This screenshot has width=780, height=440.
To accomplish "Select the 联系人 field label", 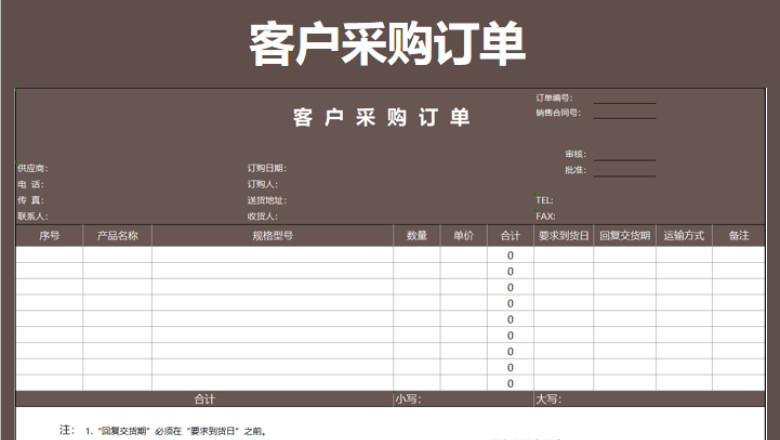I will (x=33, y=216).
